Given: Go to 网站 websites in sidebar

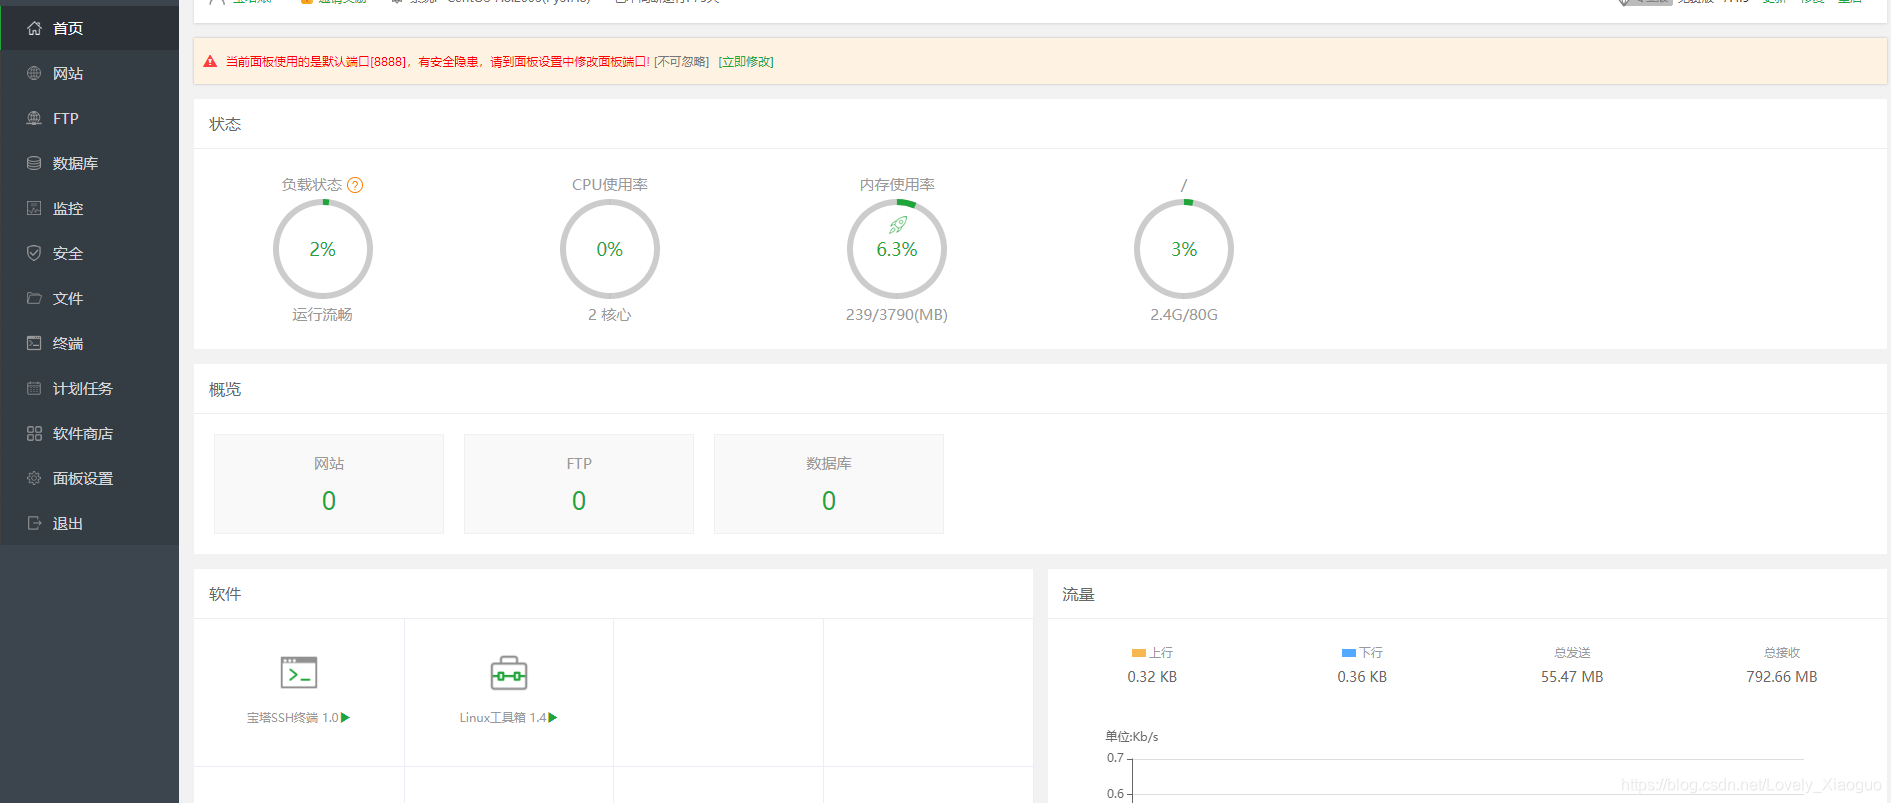Looking at the screenshot, I should (x=89, y=73).
